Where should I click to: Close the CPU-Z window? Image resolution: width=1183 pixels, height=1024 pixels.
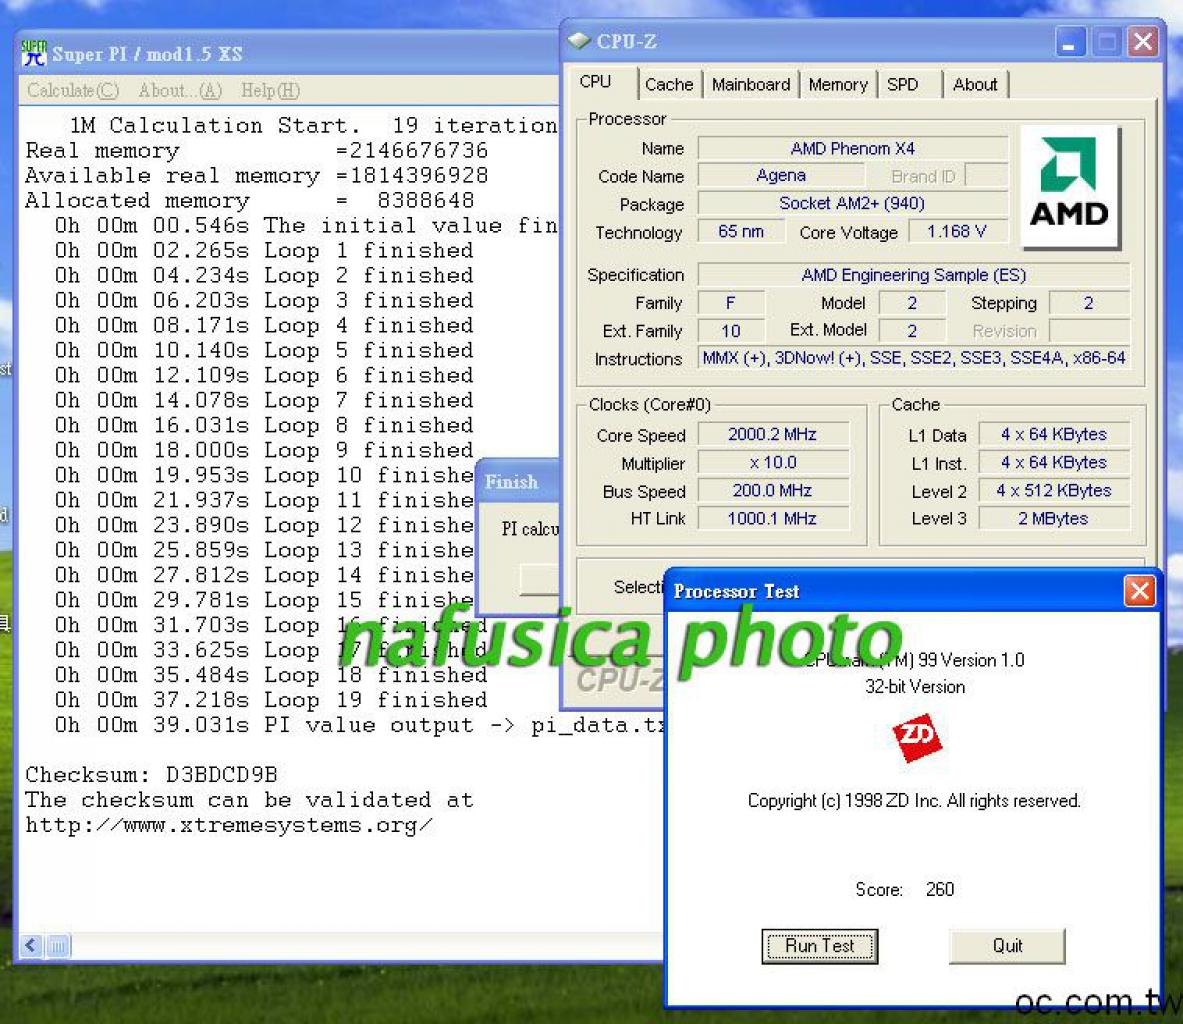tap(1143, 42)
